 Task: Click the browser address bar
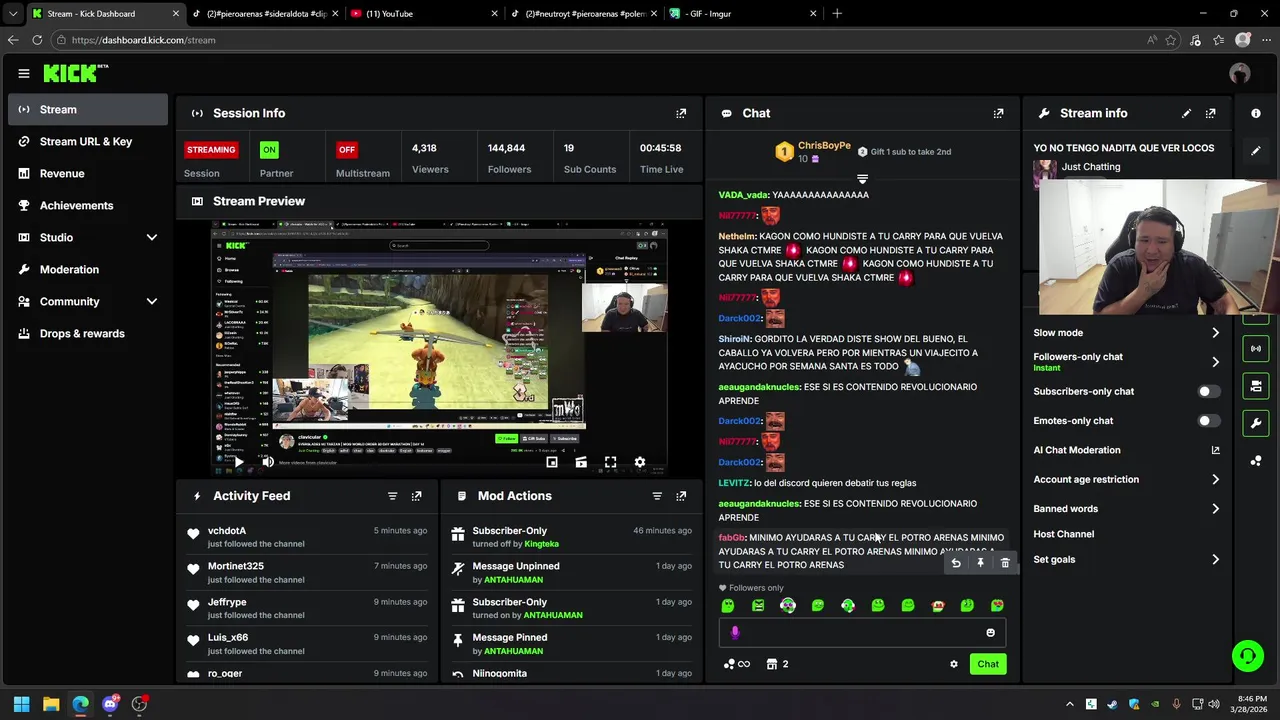(600, 40)
